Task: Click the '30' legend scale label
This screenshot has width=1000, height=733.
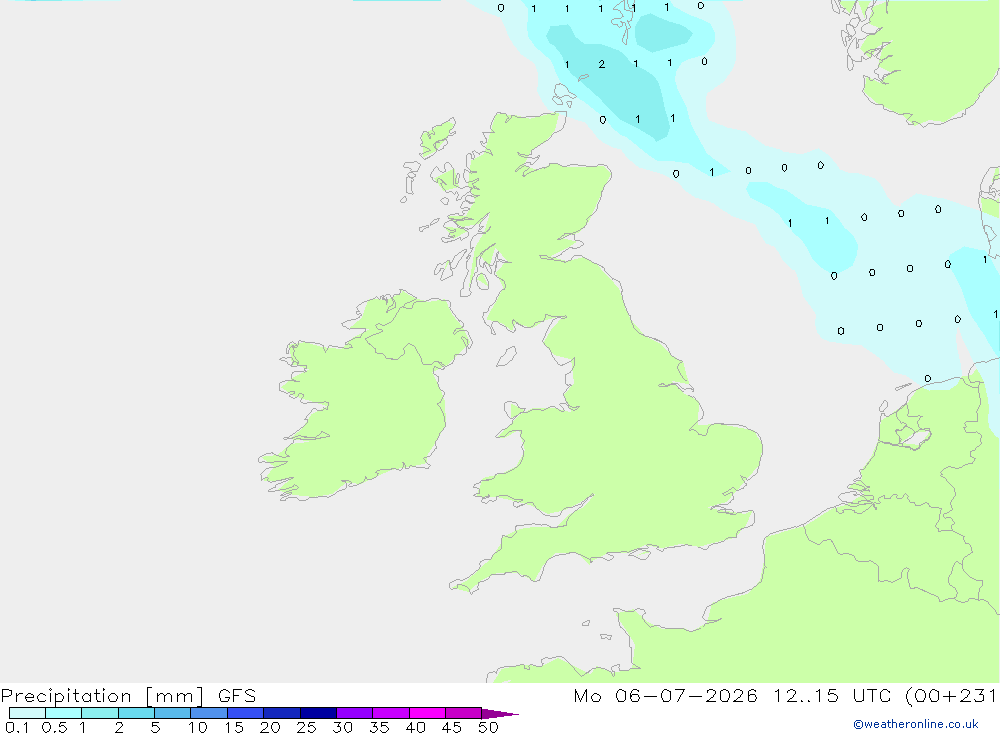Action: (342, 727)
